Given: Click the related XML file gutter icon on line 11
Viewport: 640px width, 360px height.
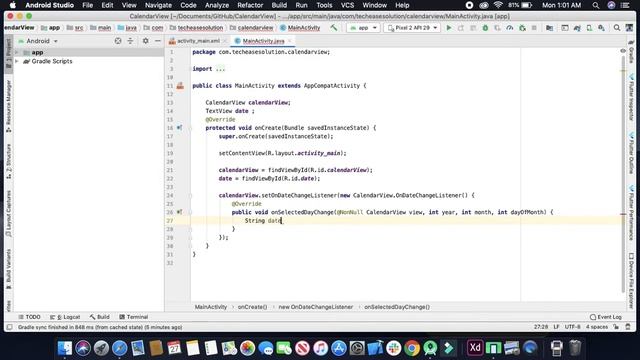Looking at the screenshot, I should [180, 86].
